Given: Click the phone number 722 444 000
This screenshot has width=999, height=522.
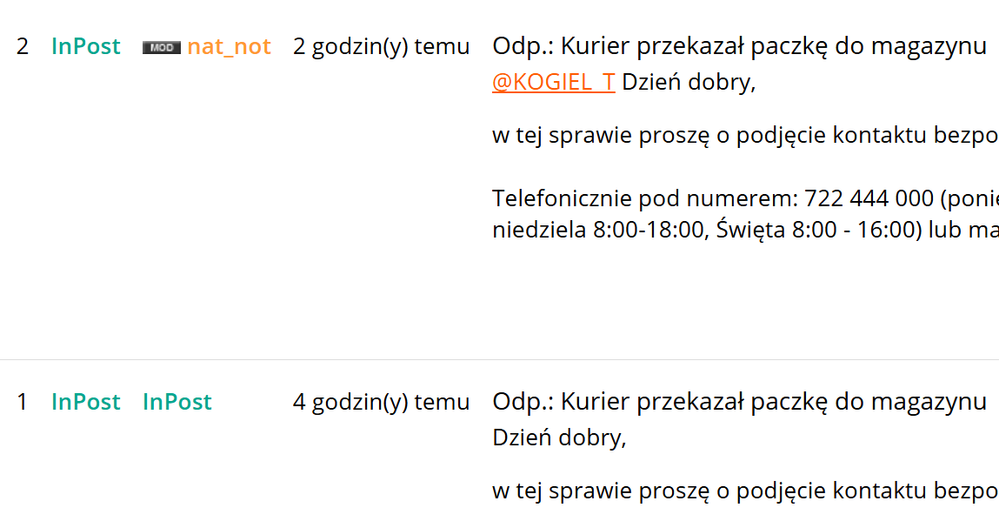Looking at the screenshot, I should (x=869, y=198).
